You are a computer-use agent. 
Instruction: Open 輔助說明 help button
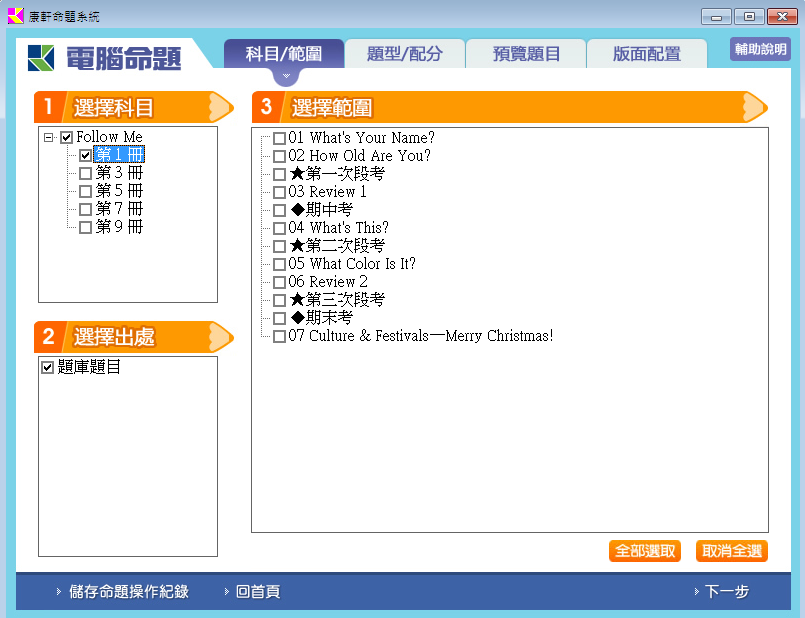click(760, 49)
